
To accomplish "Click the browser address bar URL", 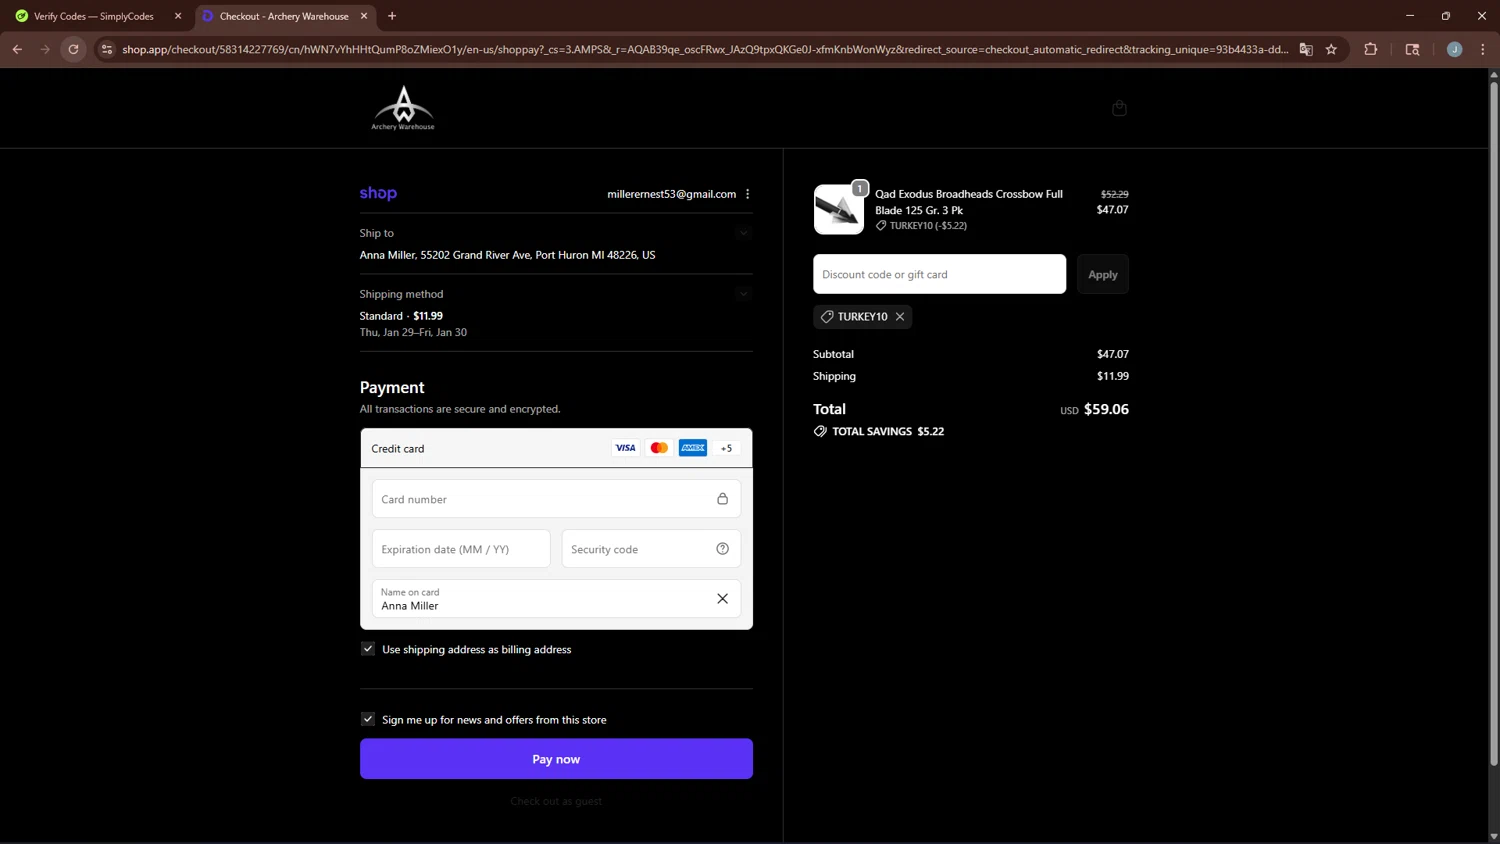I will pyautogui.click(x=705, y=49).
